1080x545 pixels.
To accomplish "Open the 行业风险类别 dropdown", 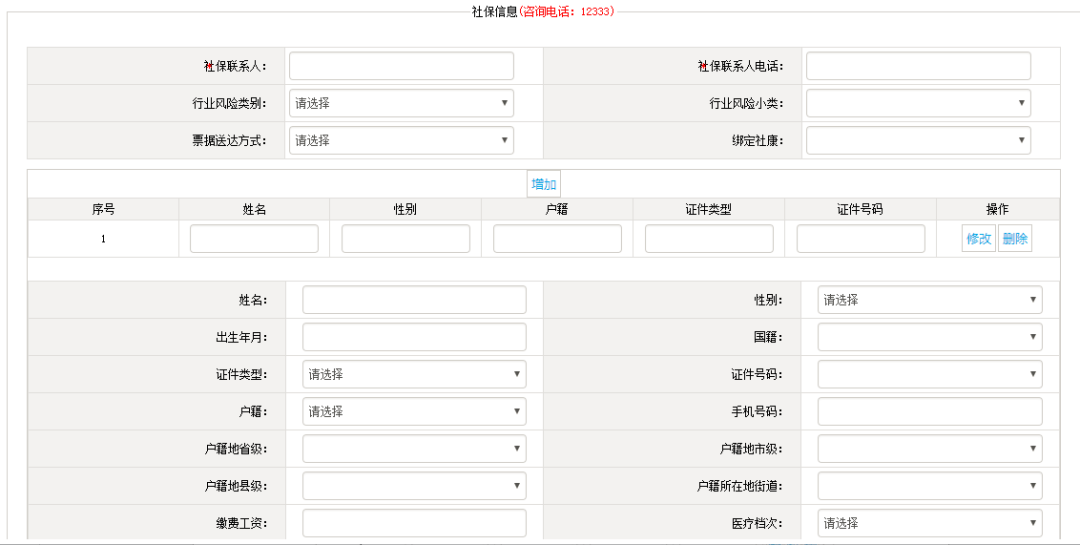I will 401,103.
